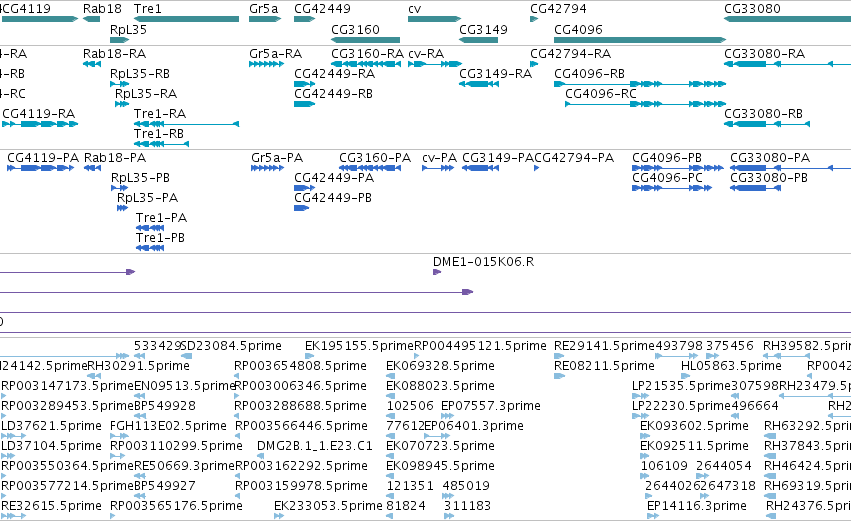Click the Rab18-PA protein label
The width and height of the screenshot is (851, 521).
point(115,158)
